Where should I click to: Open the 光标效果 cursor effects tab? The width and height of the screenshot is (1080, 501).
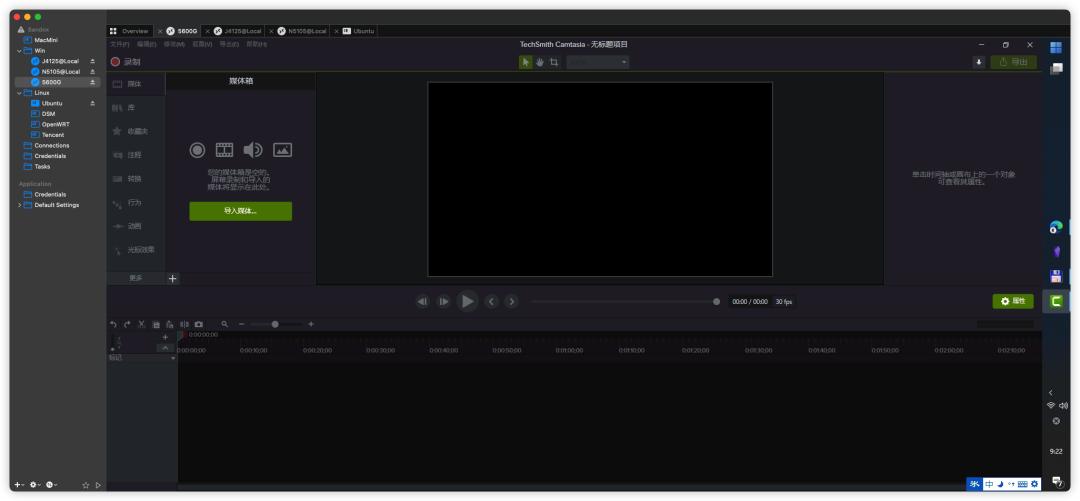(x=136, y=249)
